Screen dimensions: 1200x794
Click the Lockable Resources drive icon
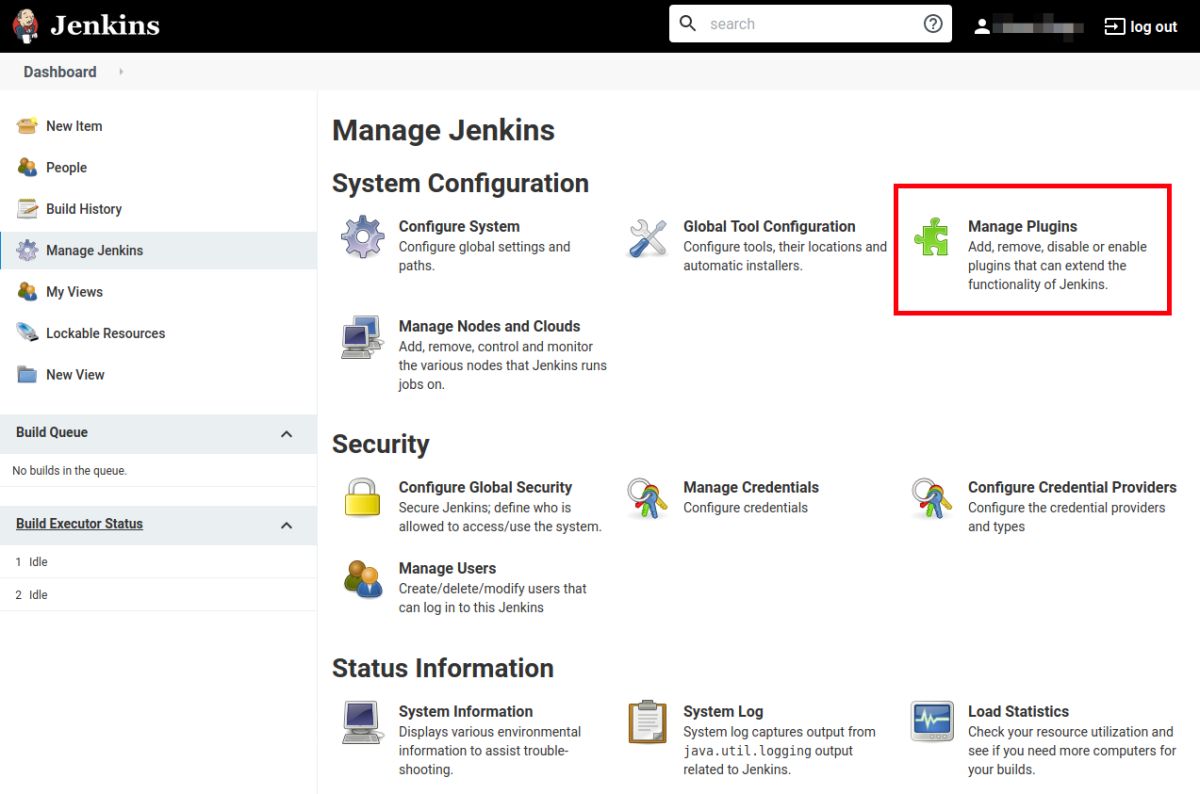(x=28, y=333)
